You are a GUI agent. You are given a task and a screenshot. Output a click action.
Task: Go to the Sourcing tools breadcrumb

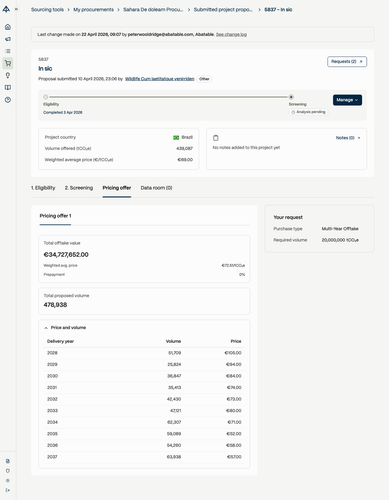(47, 10)
